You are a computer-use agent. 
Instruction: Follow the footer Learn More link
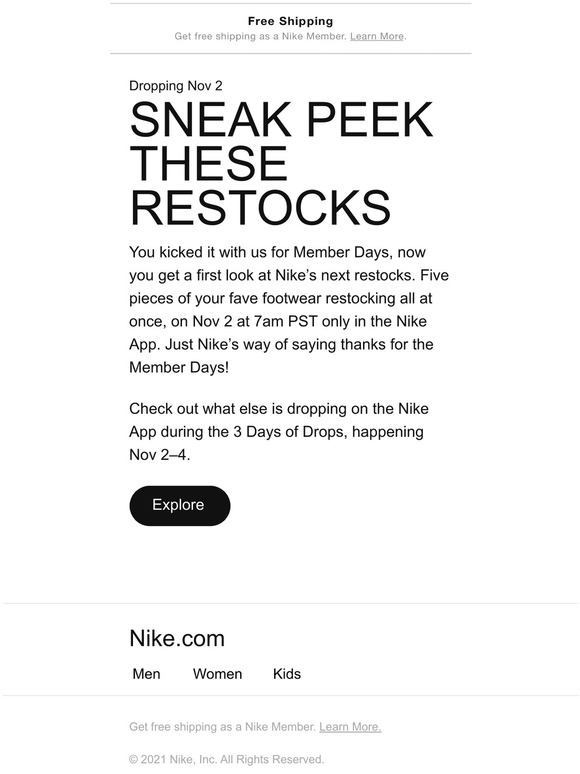pyautogui.click(x=350, y=727)
